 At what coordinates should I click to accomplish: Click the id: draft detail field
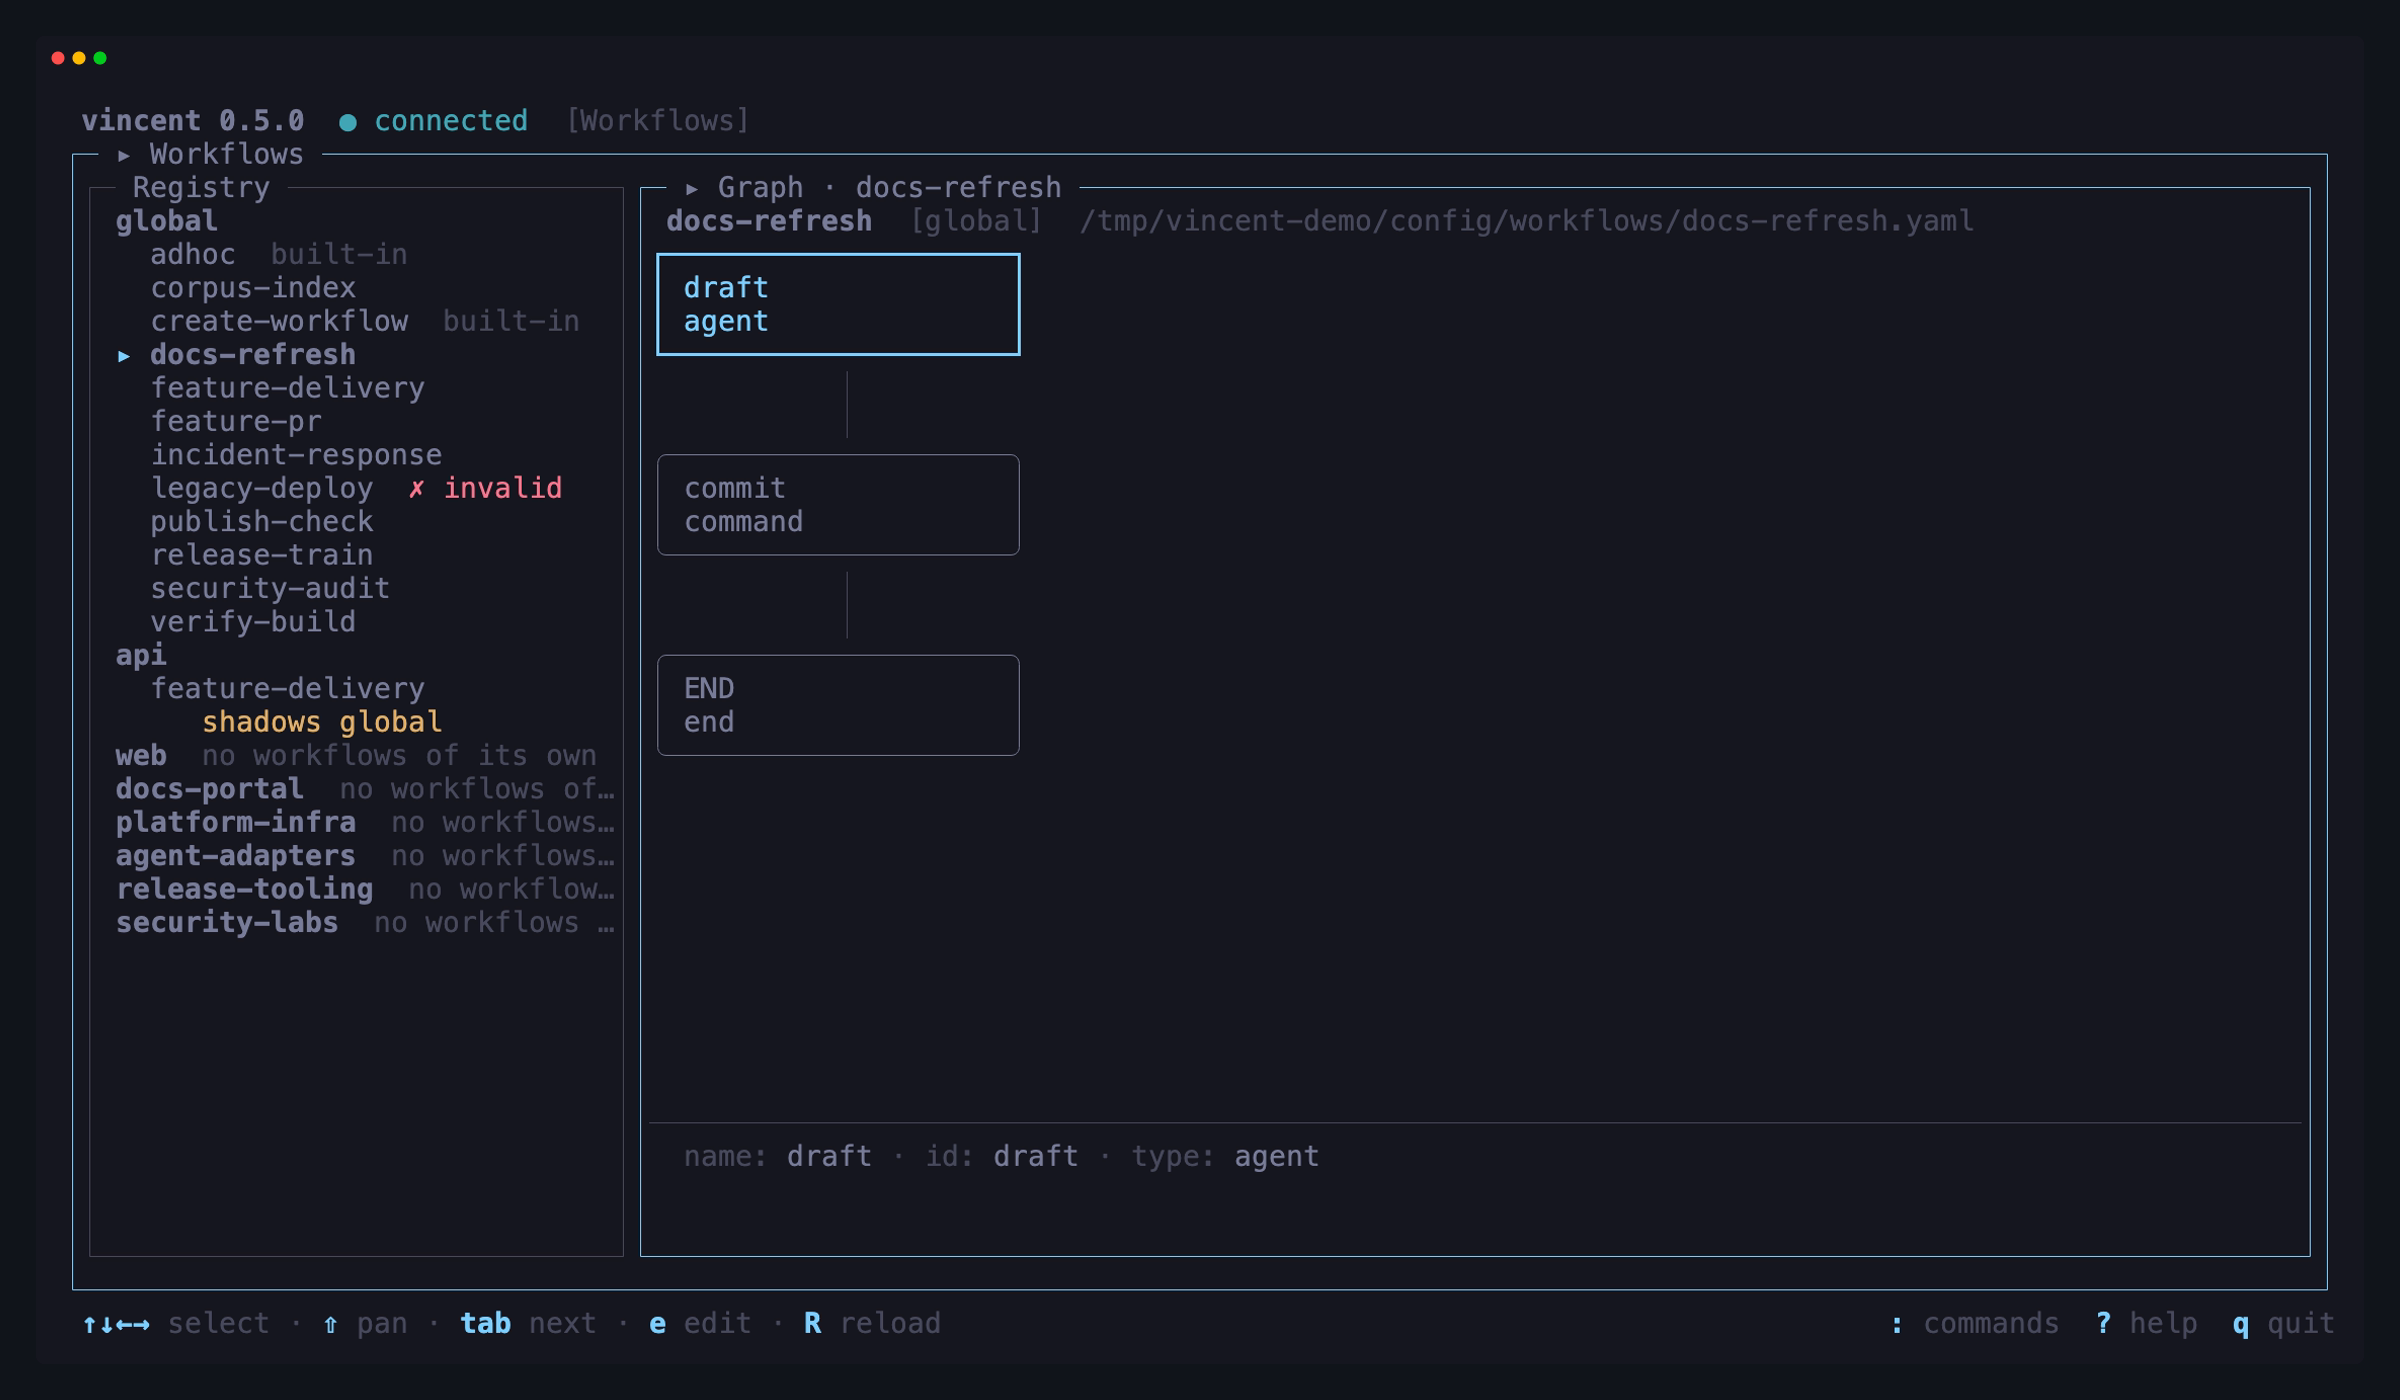point(1002,1156)
